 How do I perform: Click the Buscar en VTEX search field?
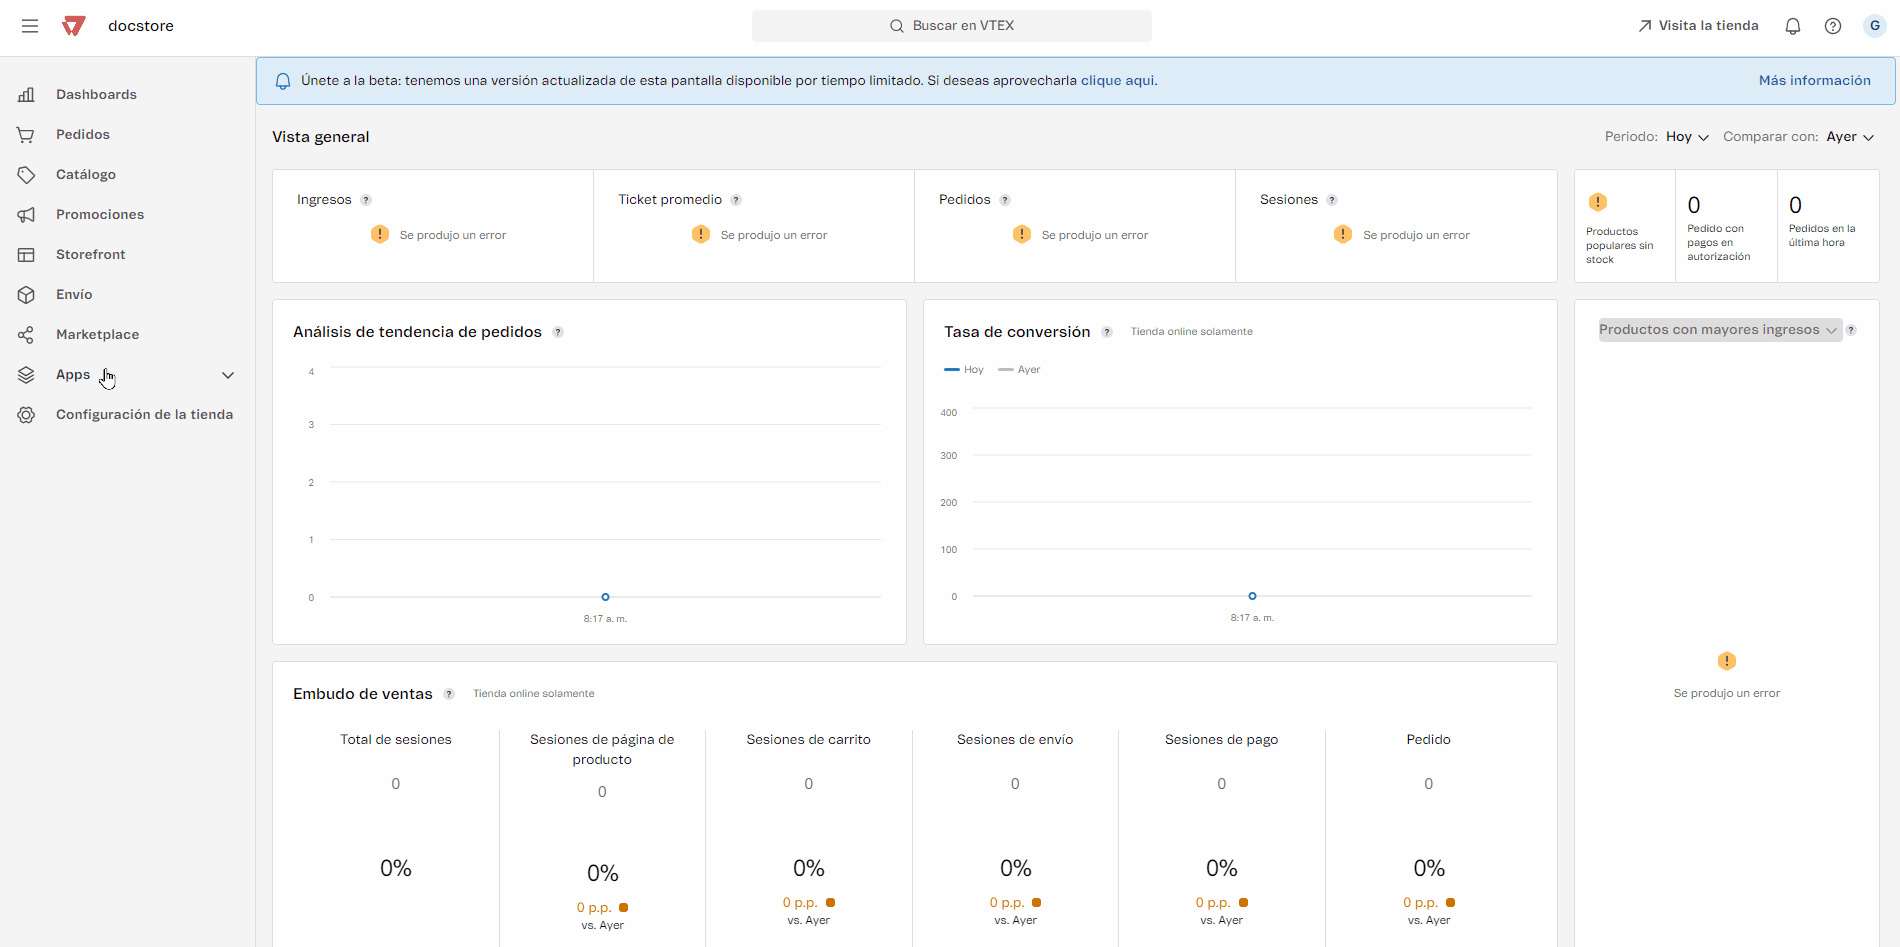click(x=951, y=26)
